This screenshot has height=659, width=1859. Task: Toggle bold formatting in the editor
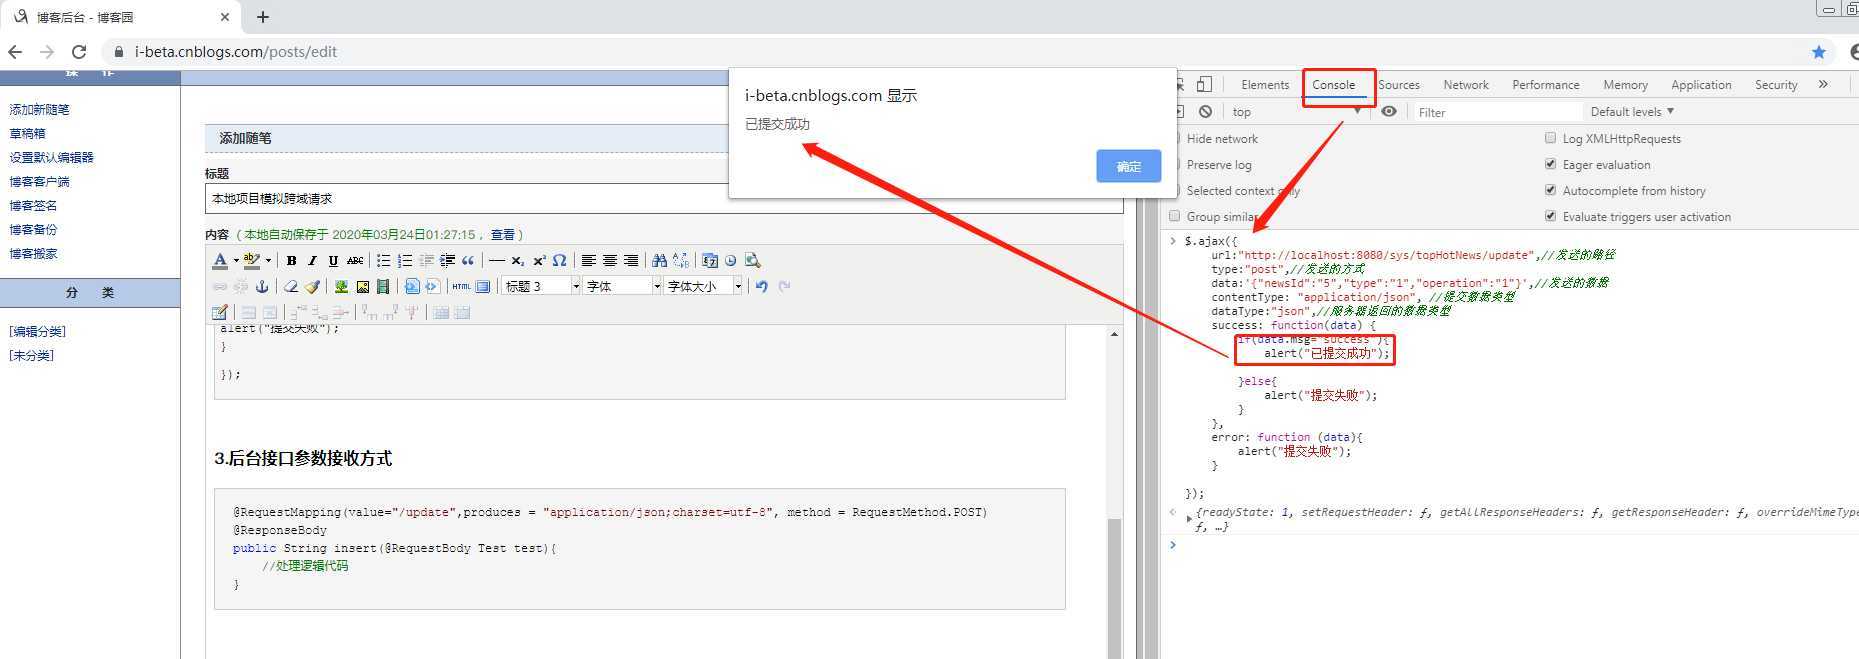291,260
